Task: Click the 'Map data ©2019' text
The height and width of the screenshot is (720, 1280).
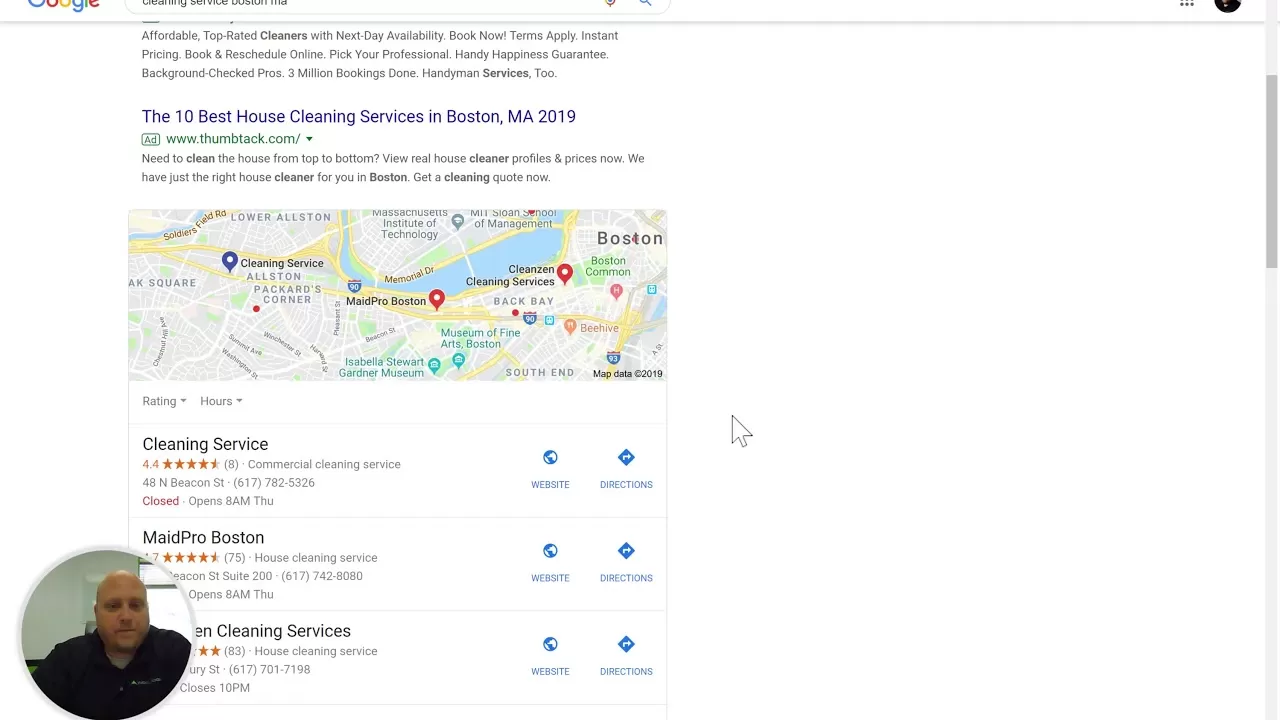Action: (x=627, y=374)
